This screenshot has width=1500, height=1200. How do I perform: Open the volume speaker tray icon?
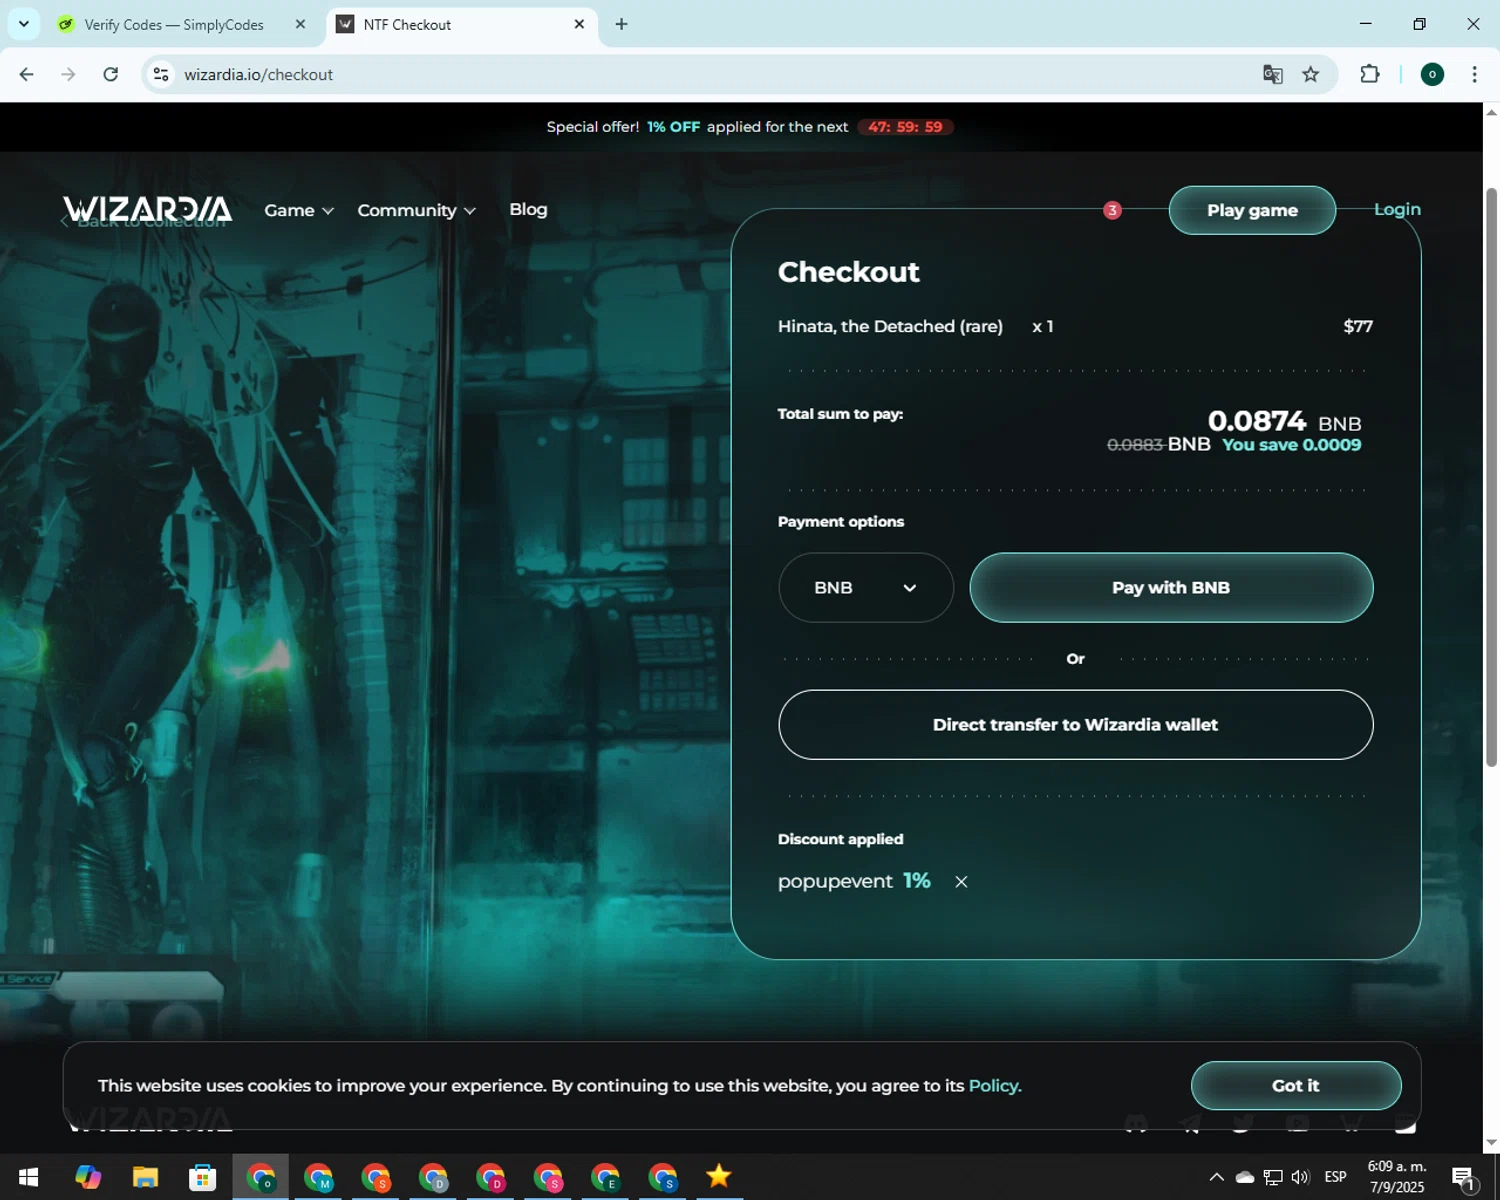point(1300,1177)
